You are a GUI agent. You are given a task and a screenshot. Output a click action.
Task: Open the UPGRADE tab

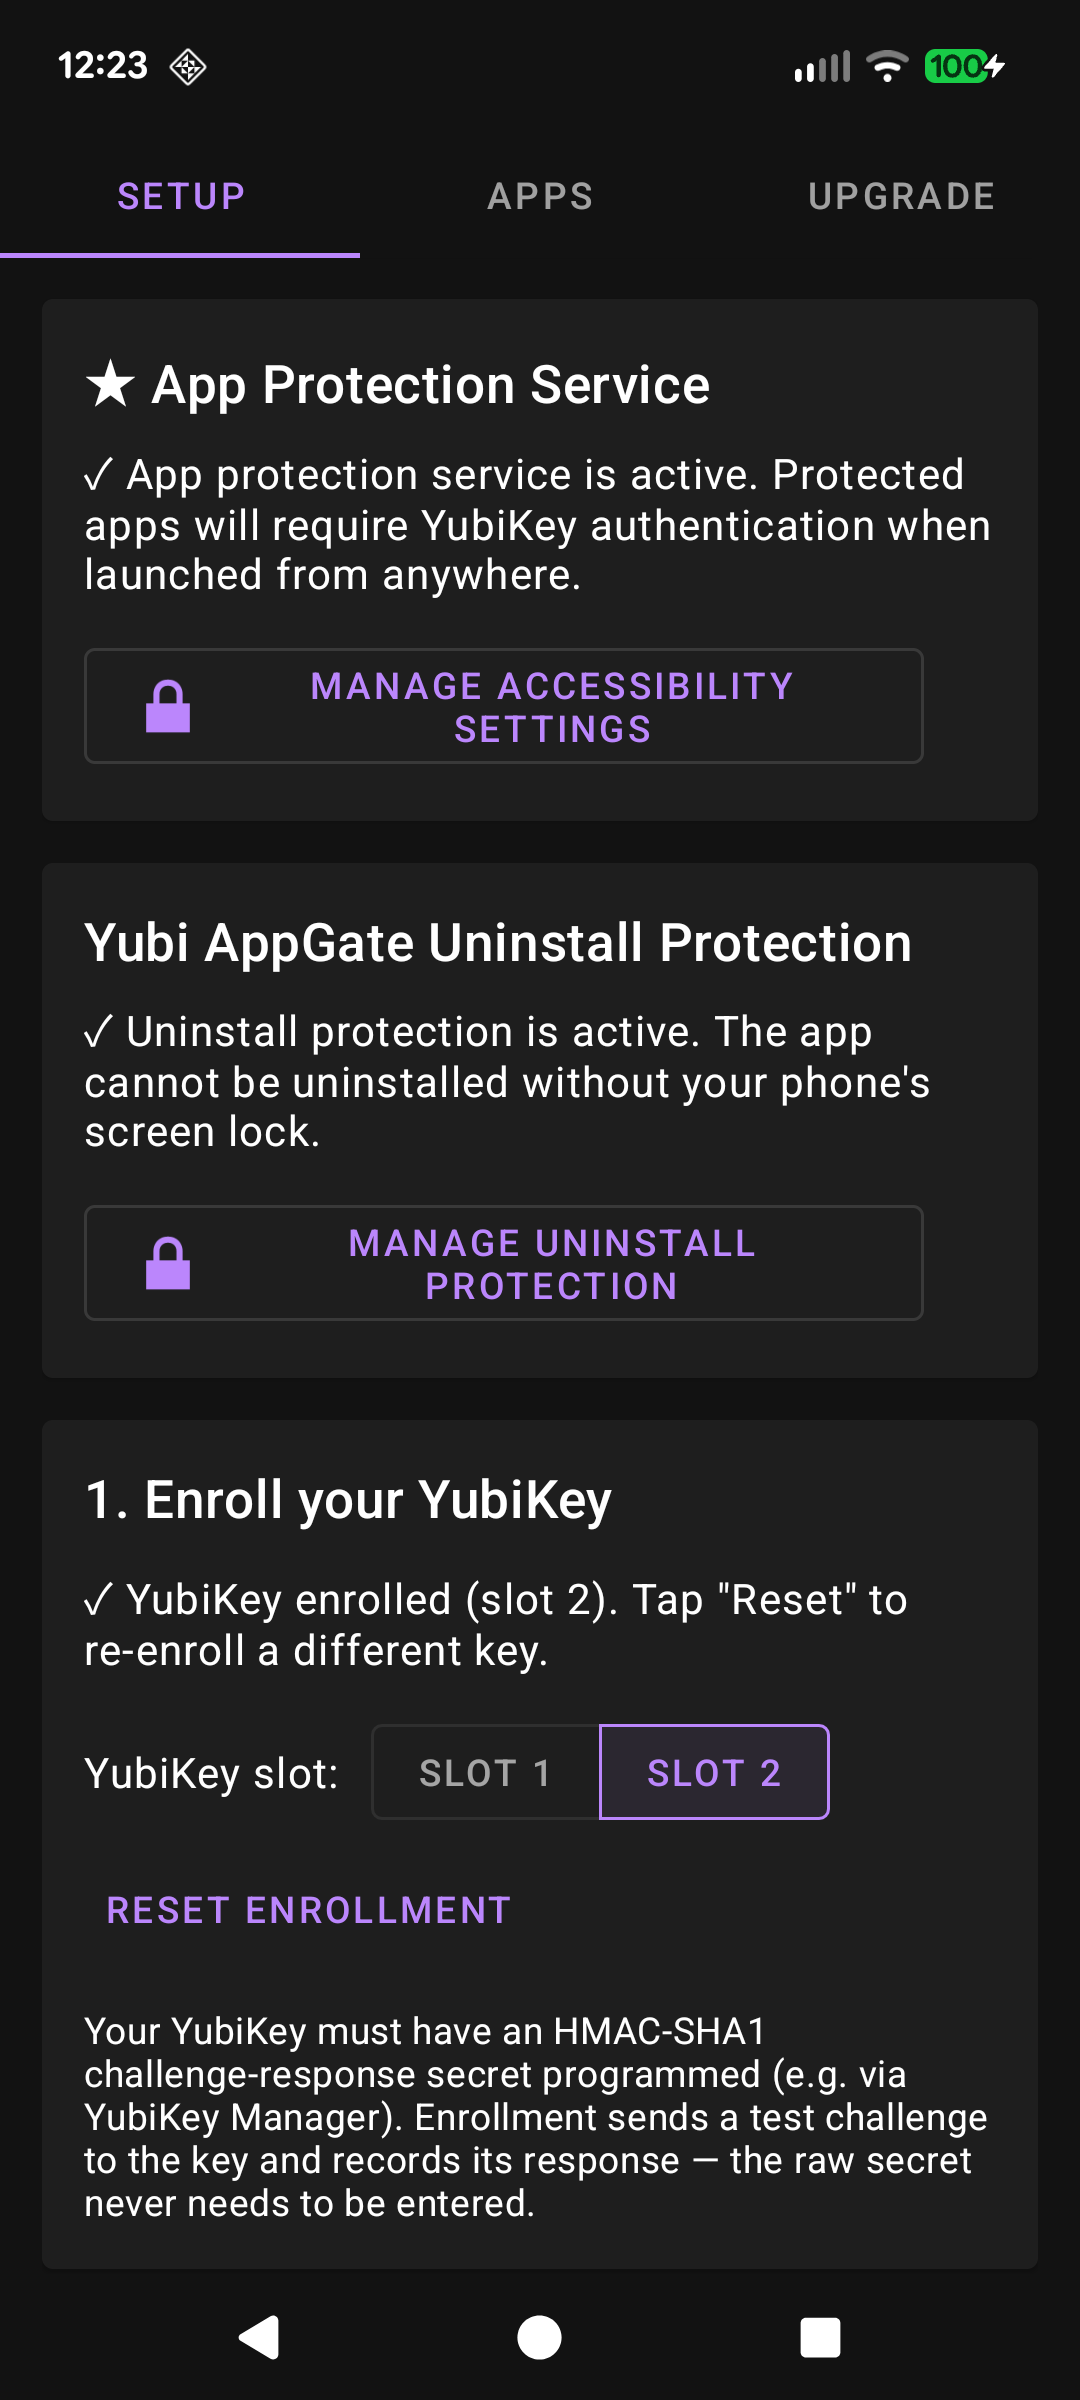tap(901, 196)
